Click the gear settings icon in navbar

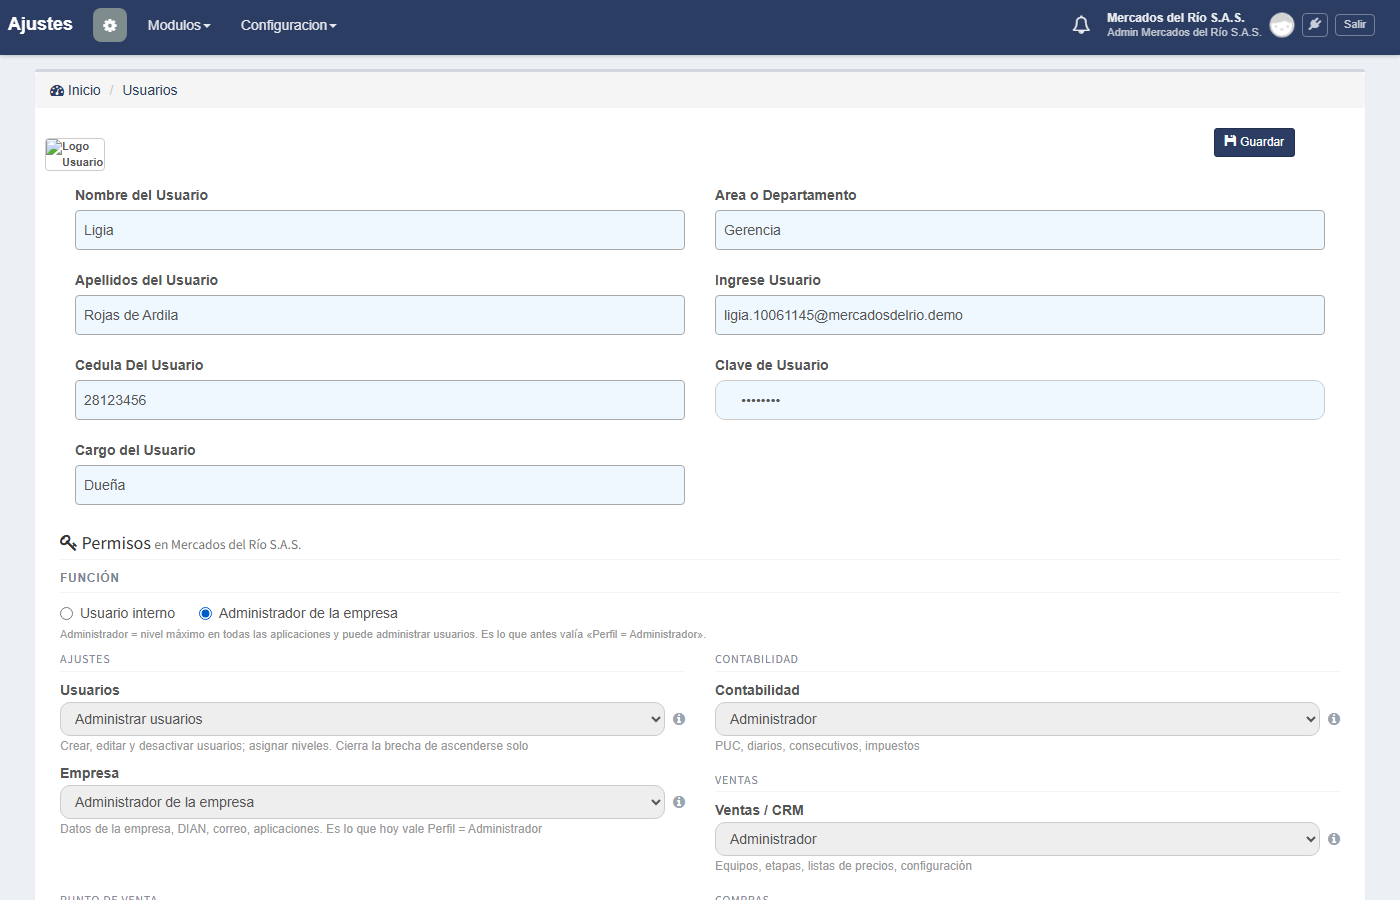pos(110,25)
